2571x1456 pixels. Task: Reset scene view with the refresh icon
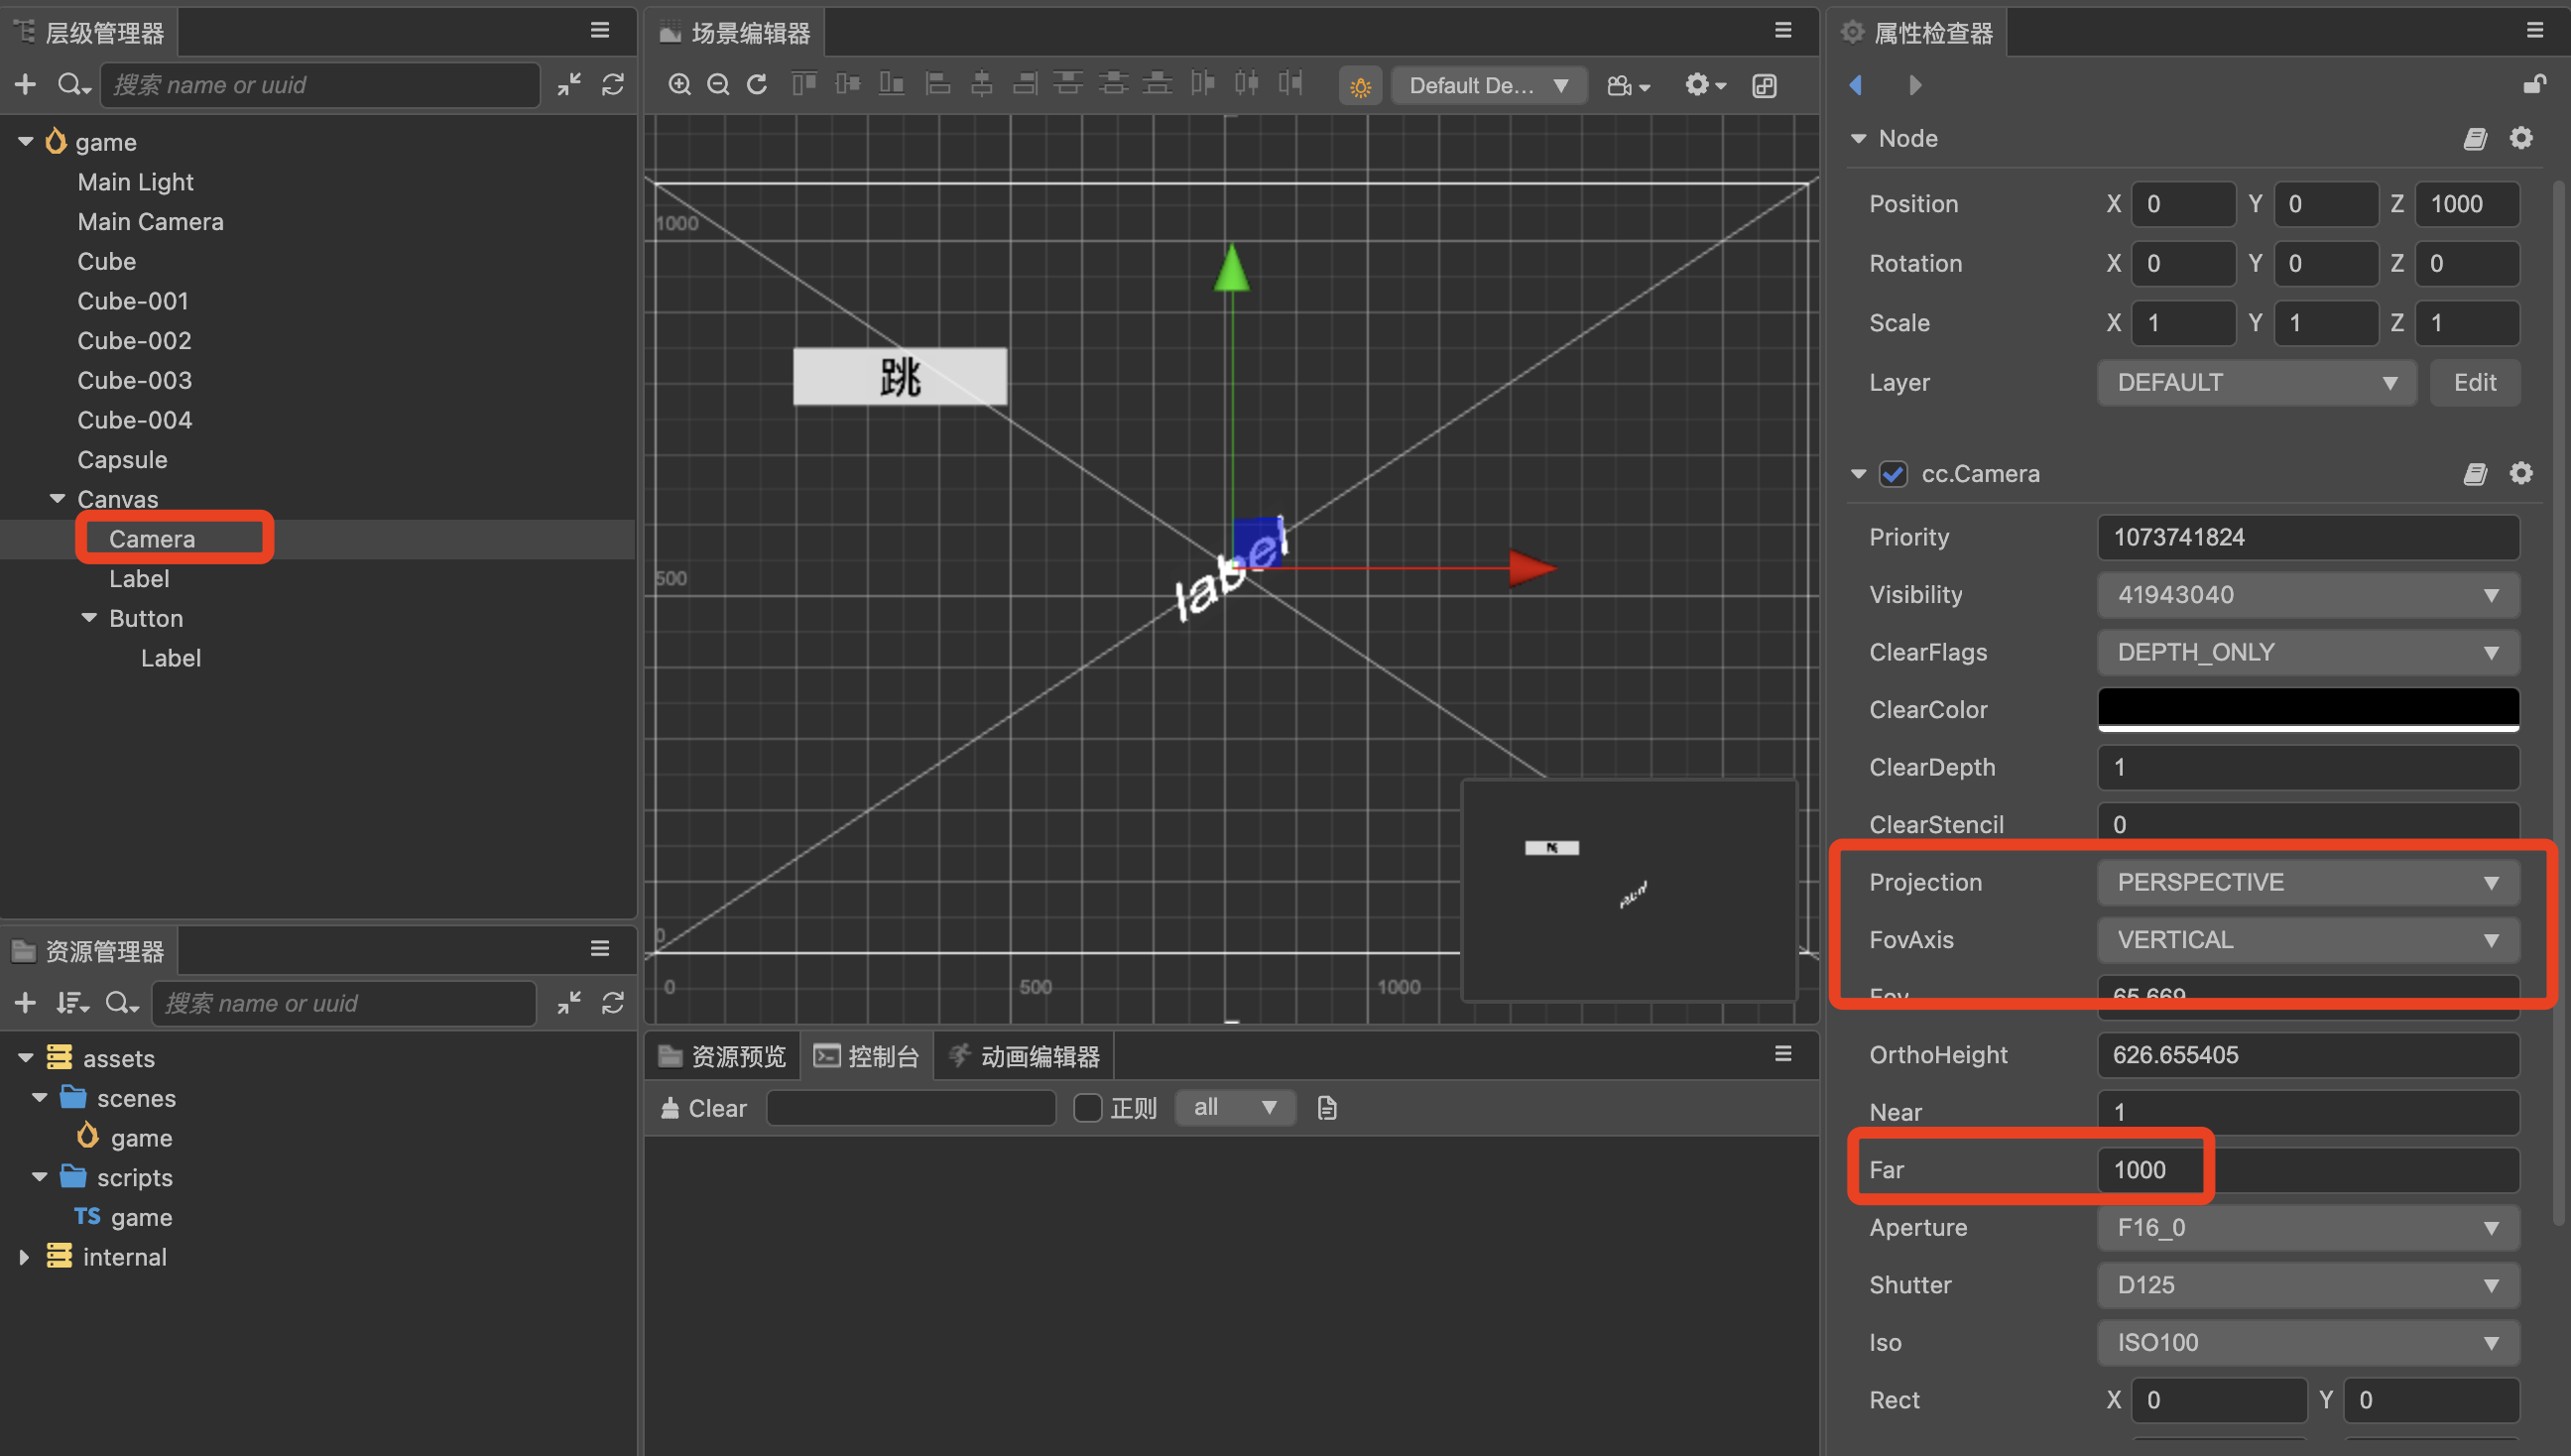[757, 85]
